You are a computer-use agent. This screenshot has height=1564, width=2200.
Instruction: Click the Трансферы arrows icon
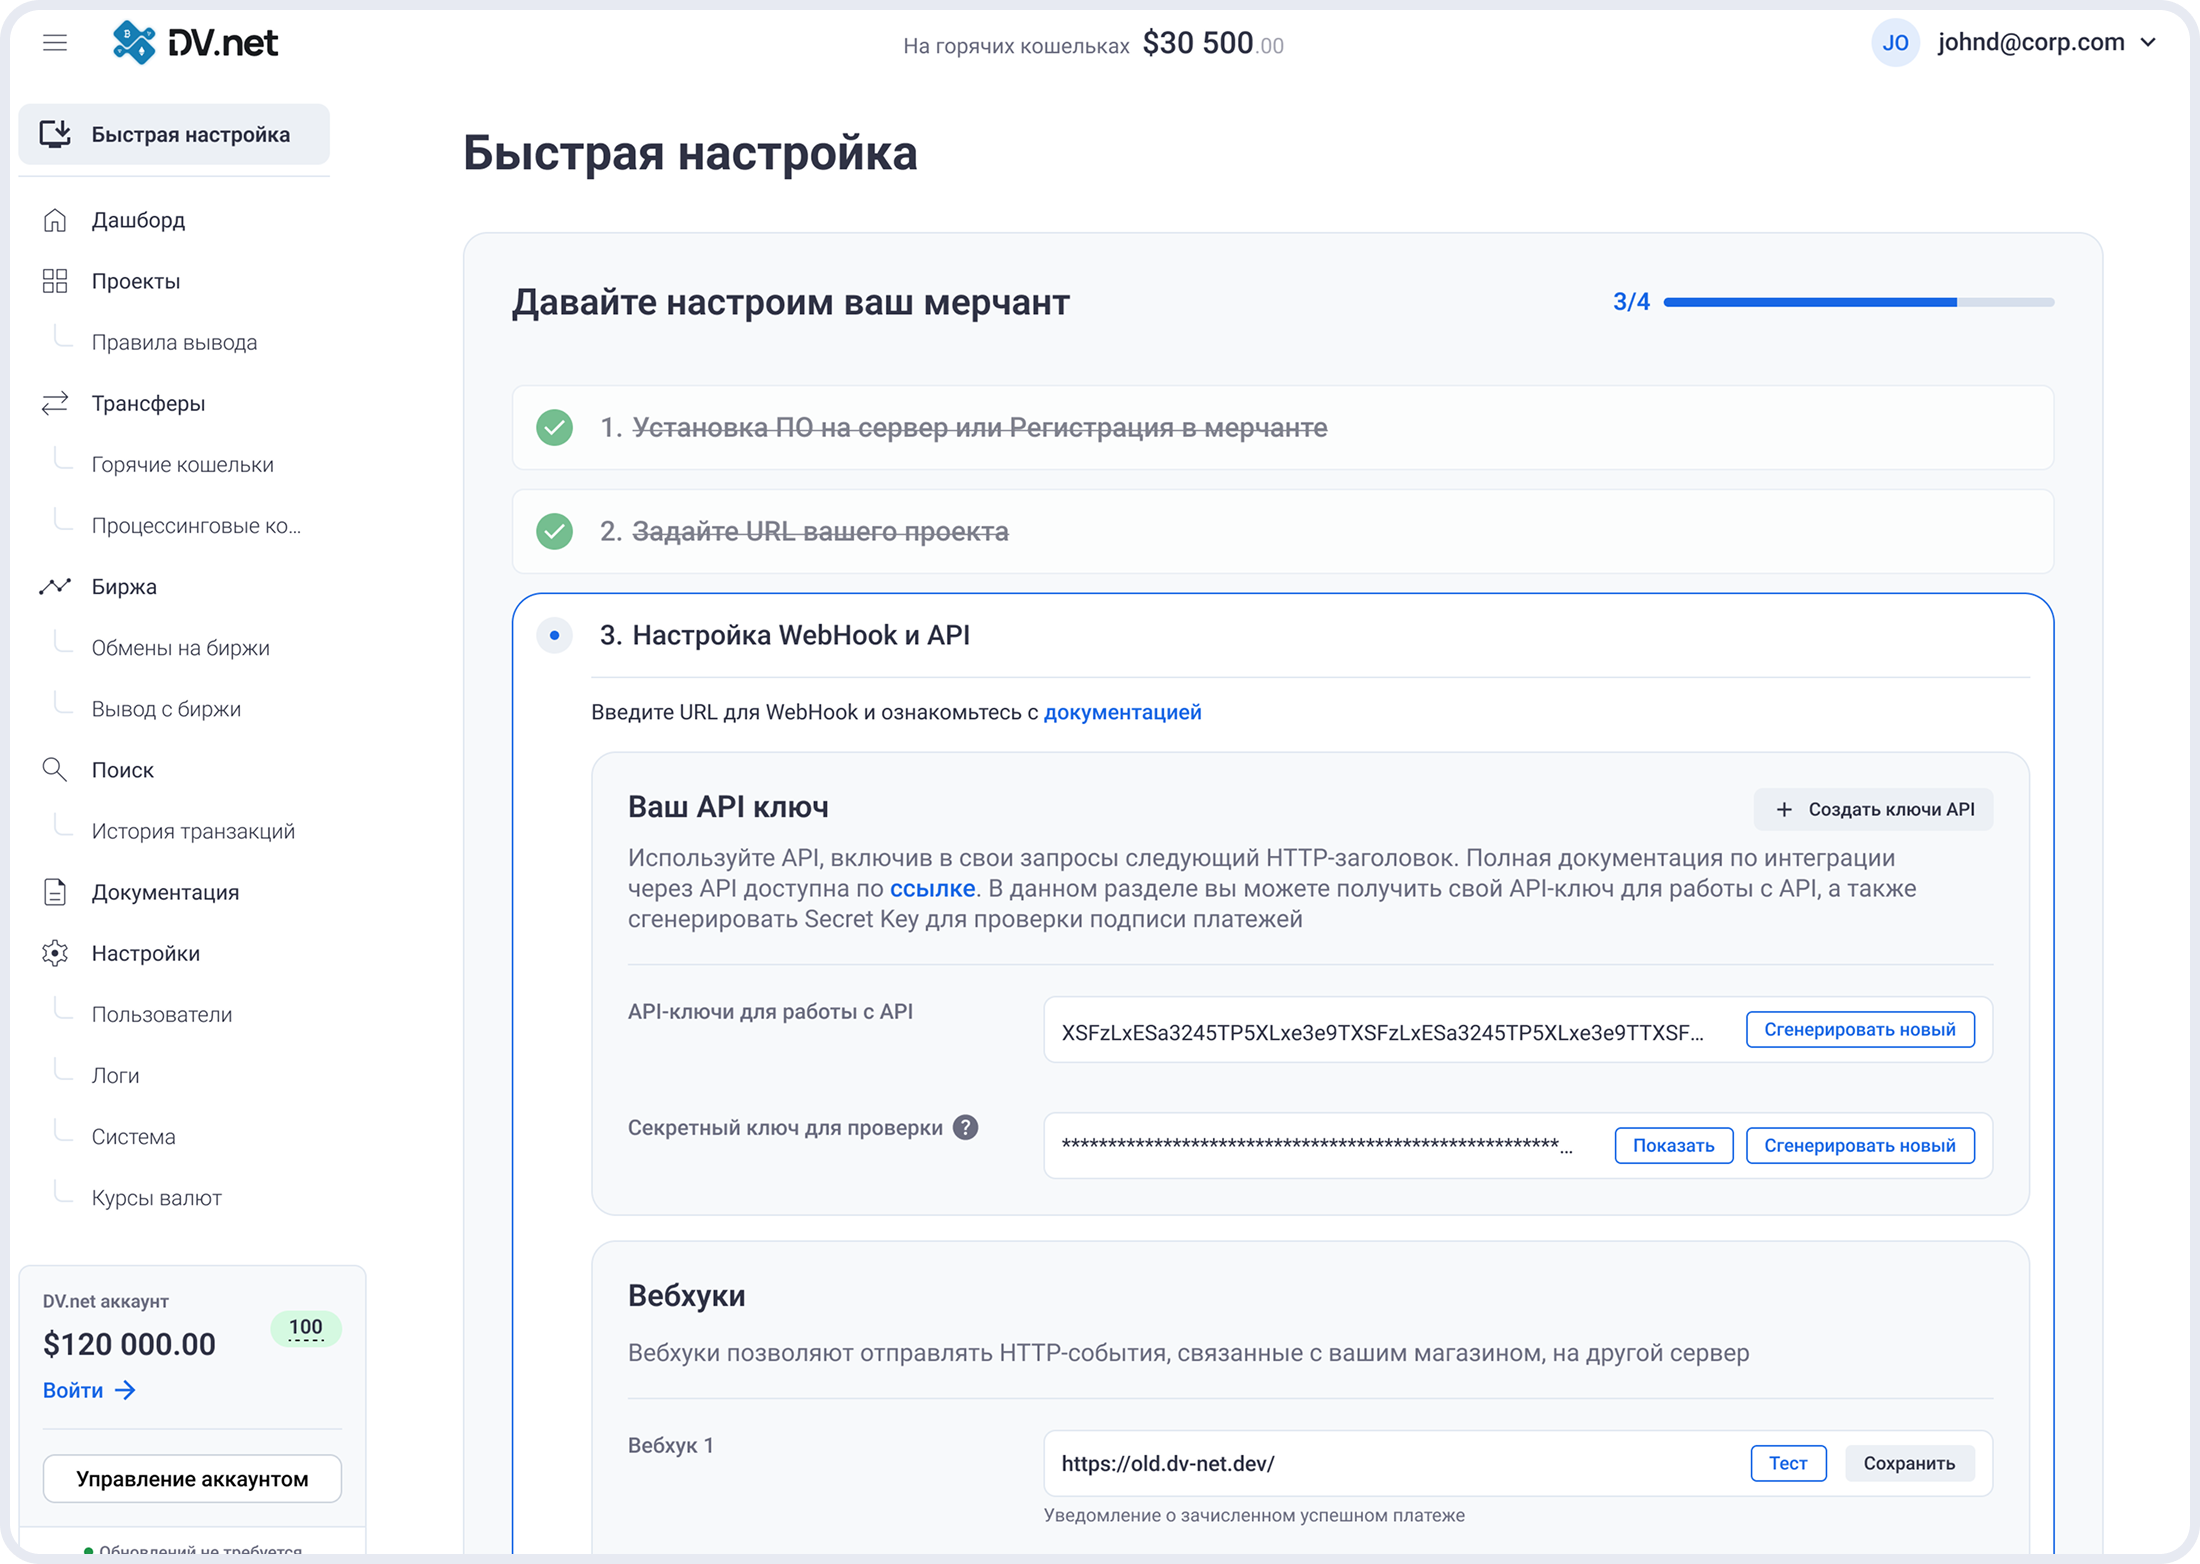pos(55,403)
